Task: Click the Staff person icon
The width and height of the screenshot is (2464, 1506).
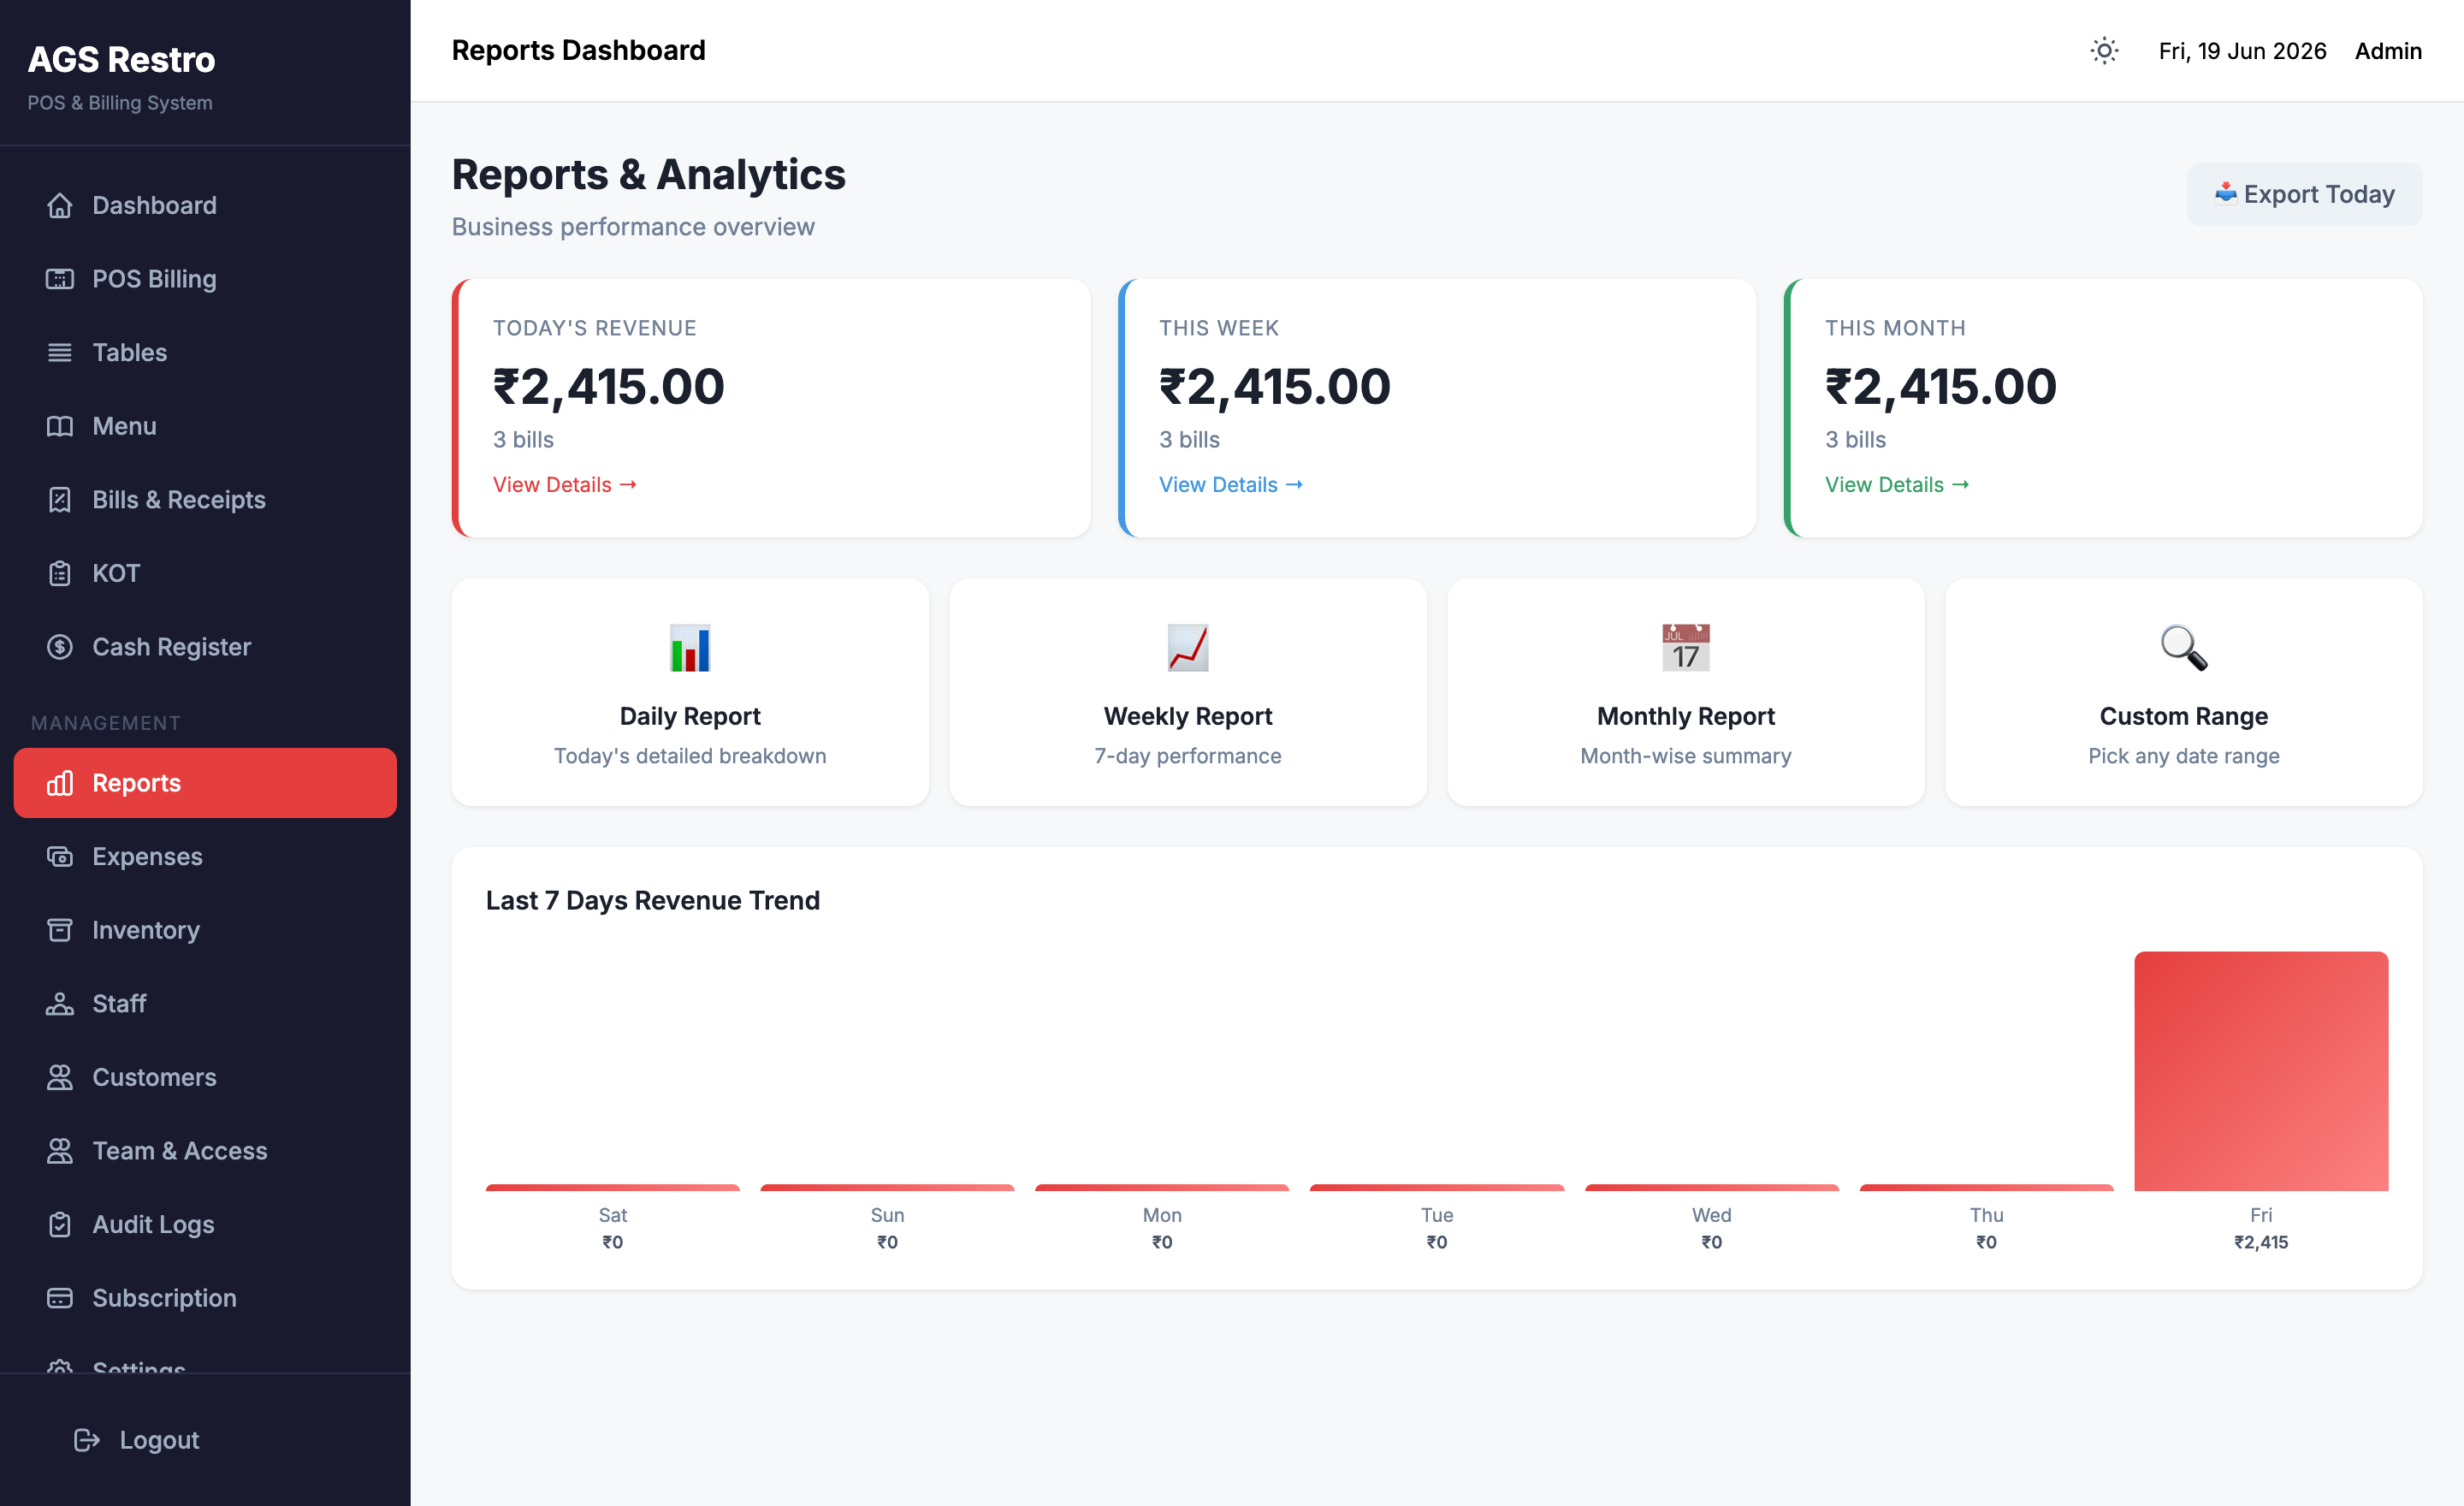Action: point(60,1003)
